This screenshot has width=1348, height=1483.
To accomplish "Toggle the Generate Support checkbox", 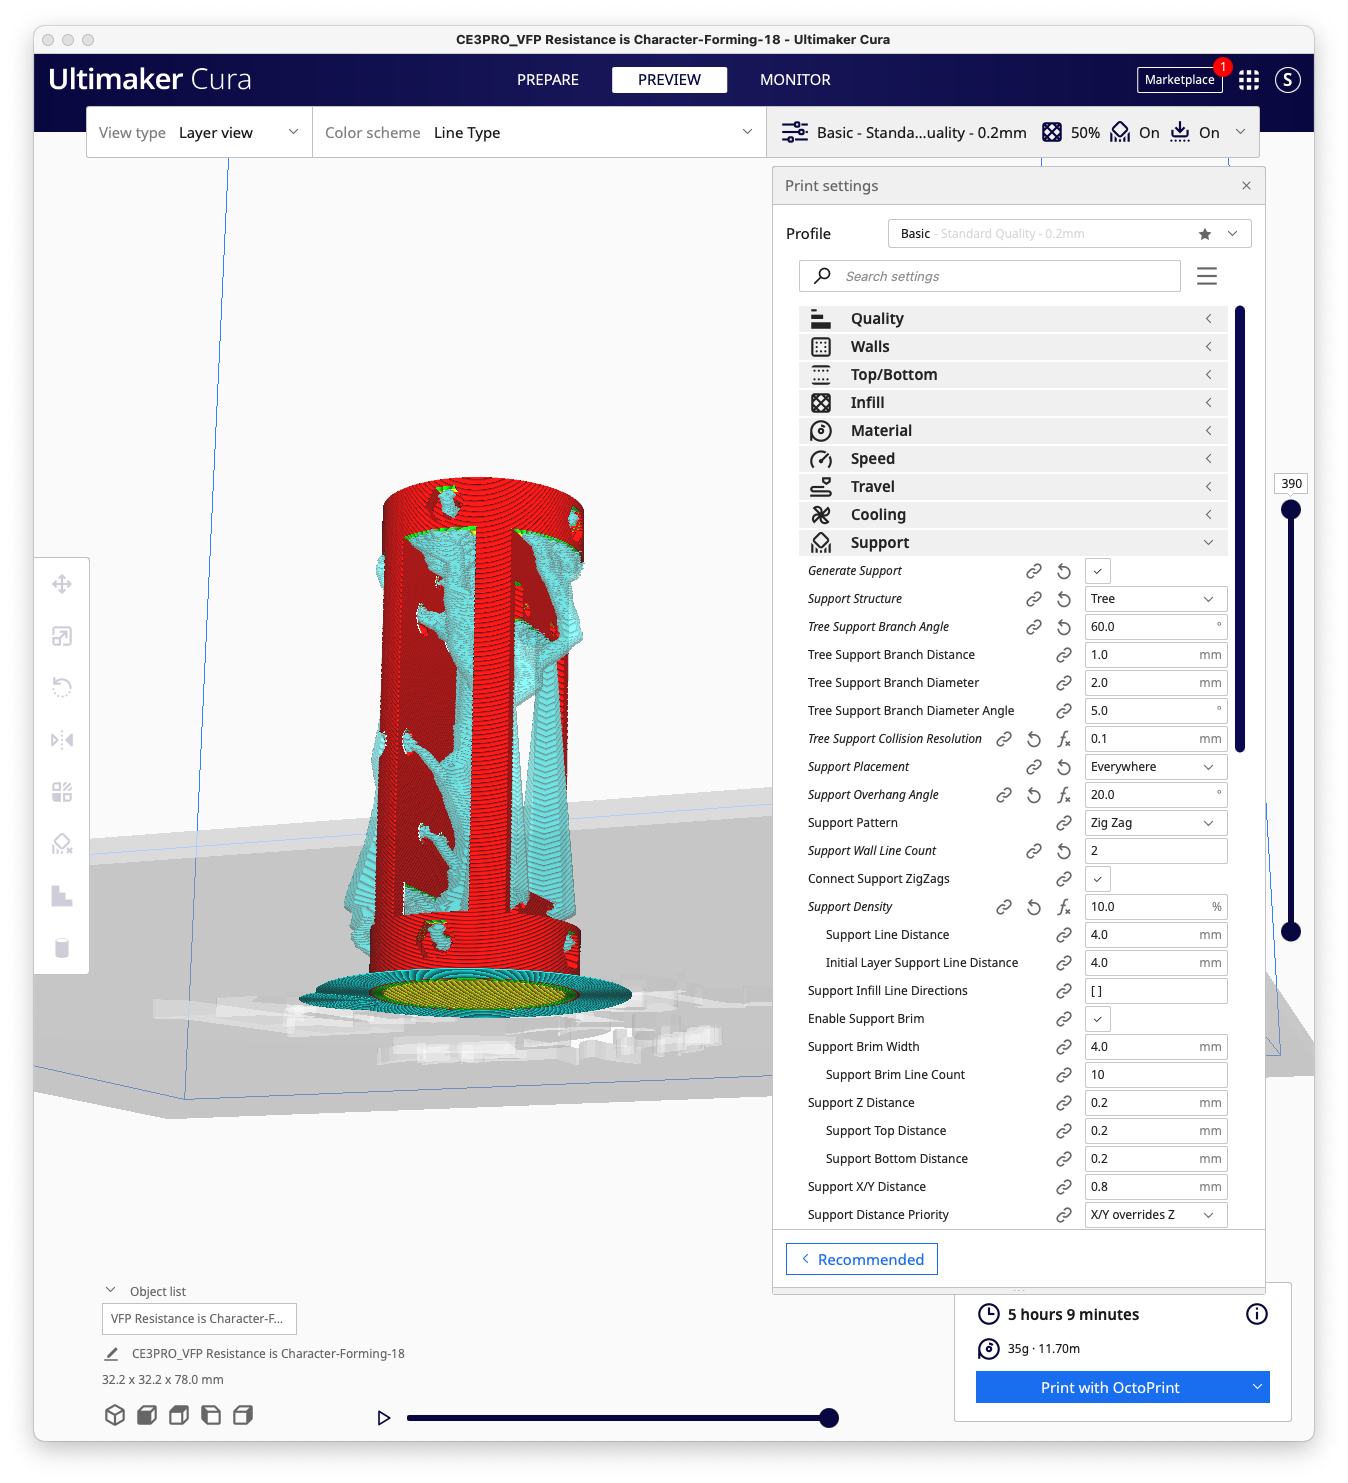I will [x=1098, y=571].
